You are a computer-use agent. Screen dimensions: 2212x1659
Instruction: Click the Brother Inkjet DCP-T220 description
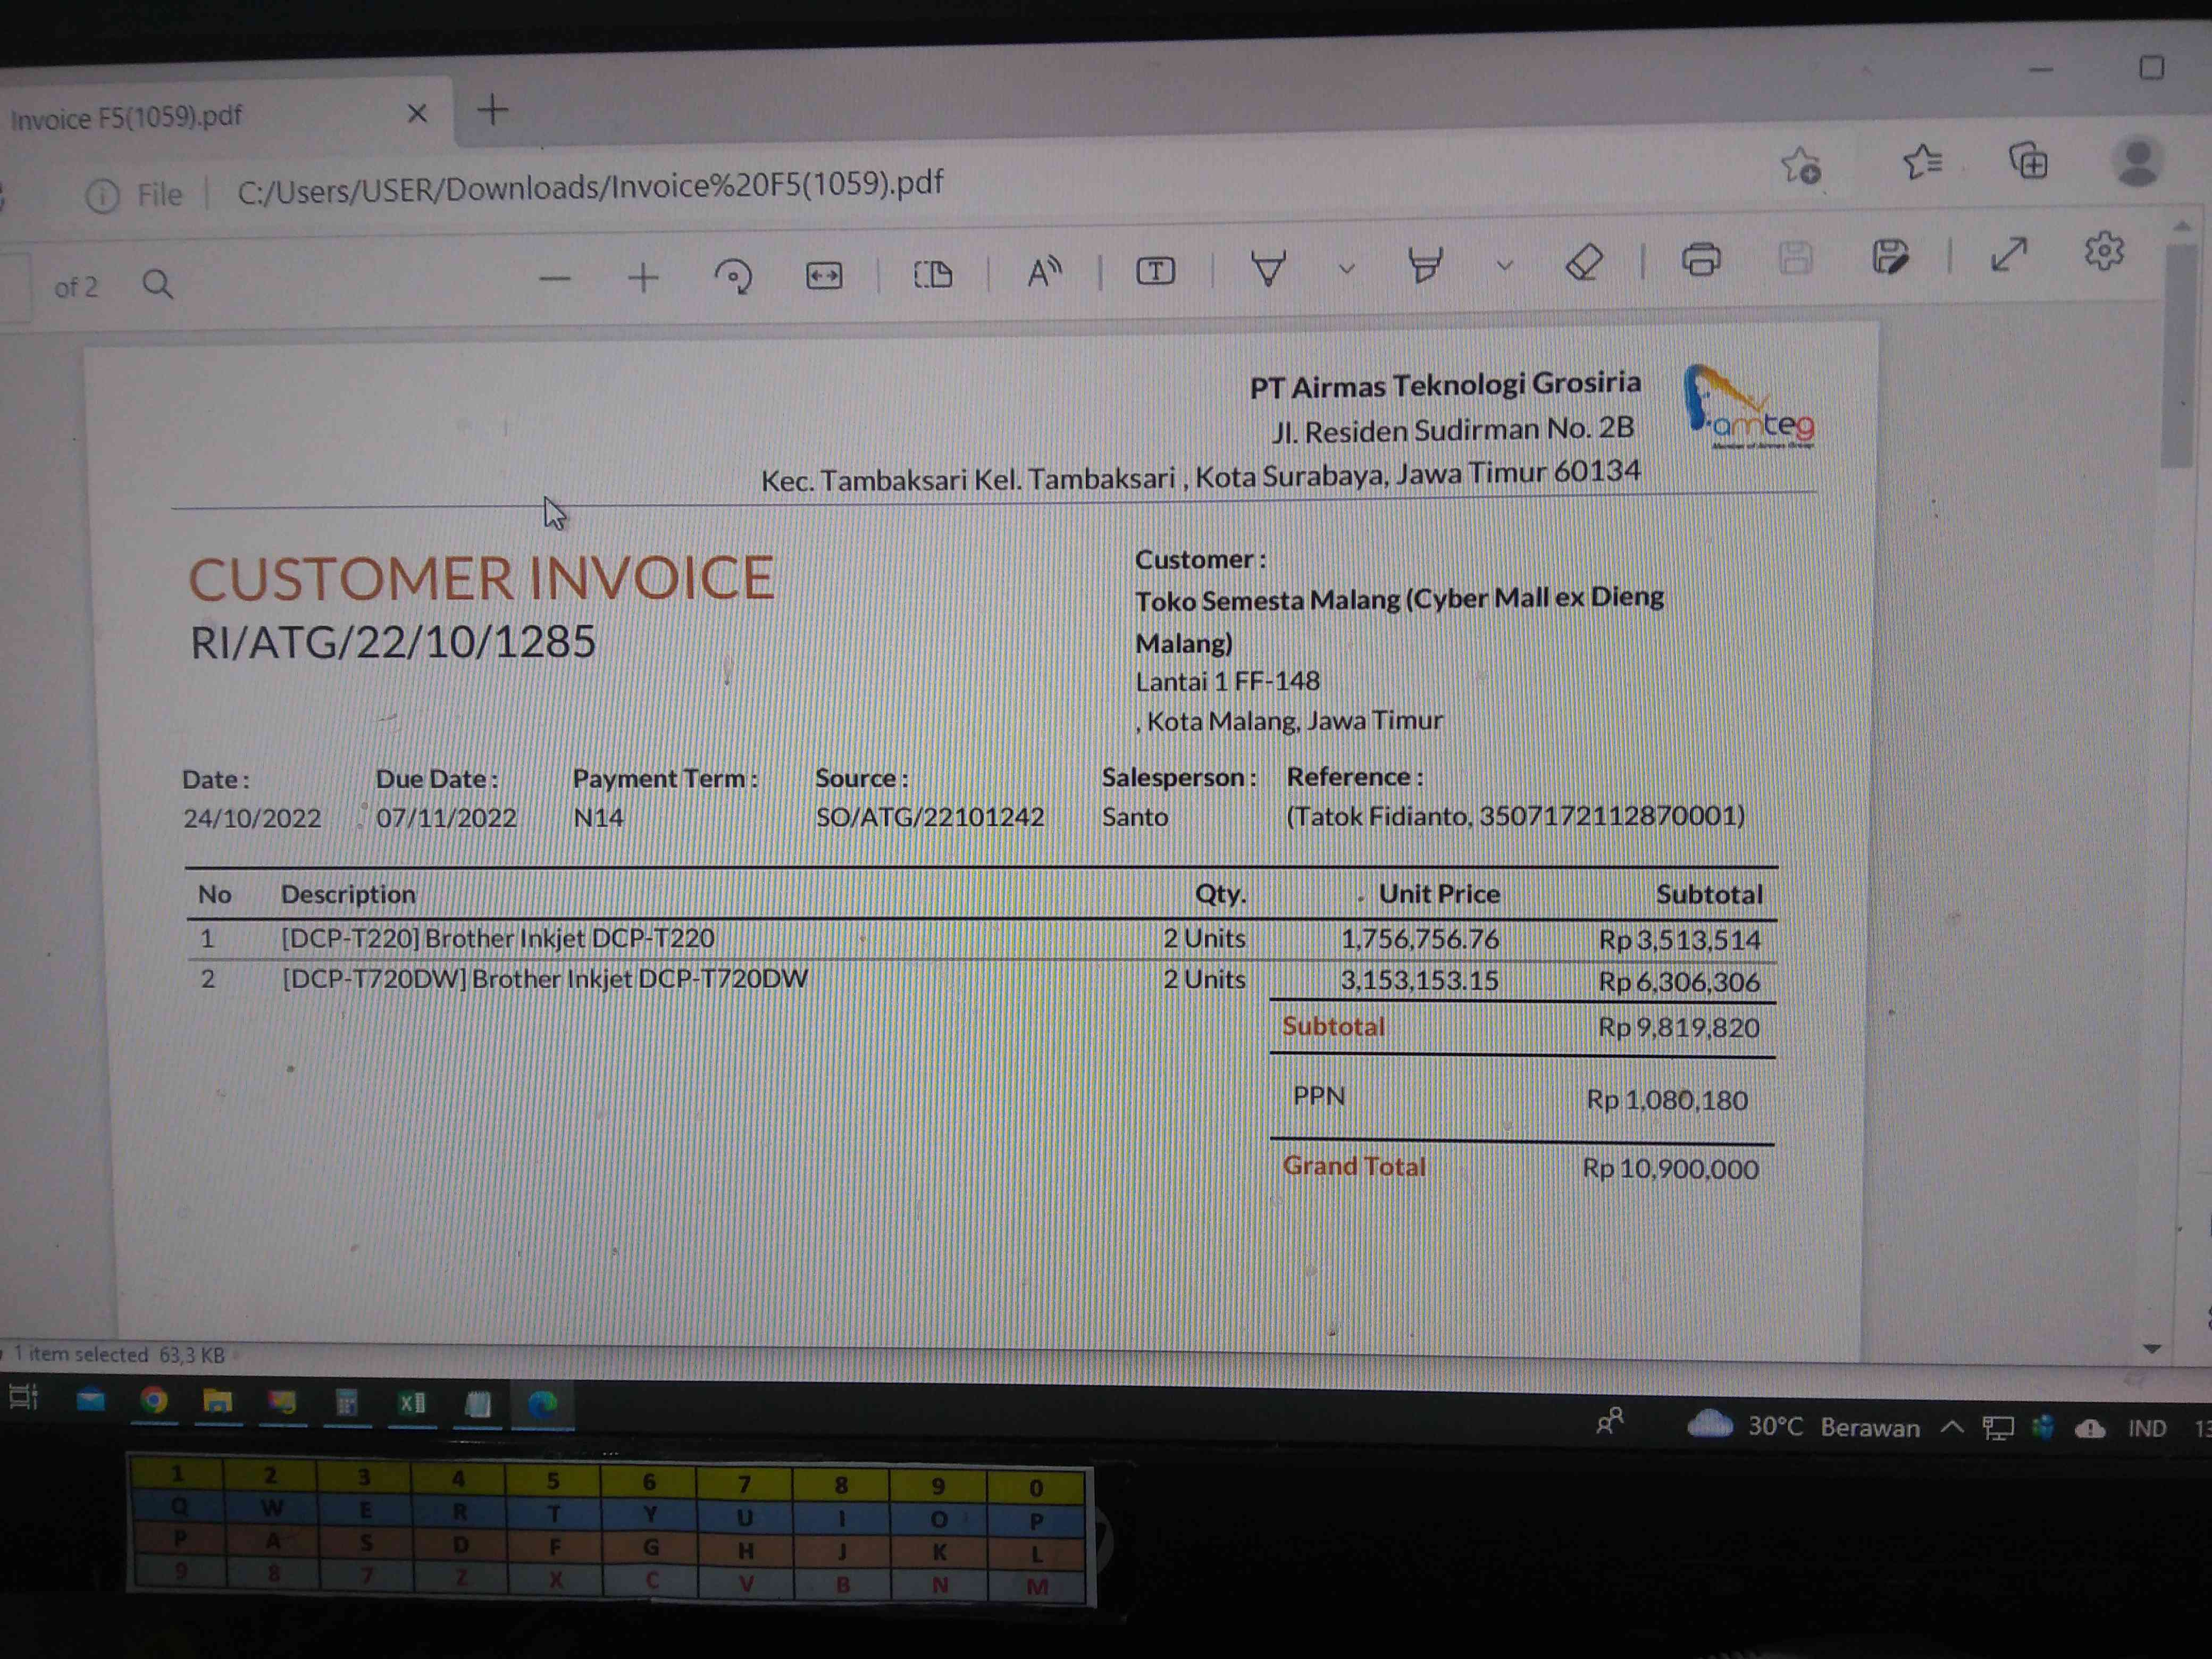pos(498,938)
